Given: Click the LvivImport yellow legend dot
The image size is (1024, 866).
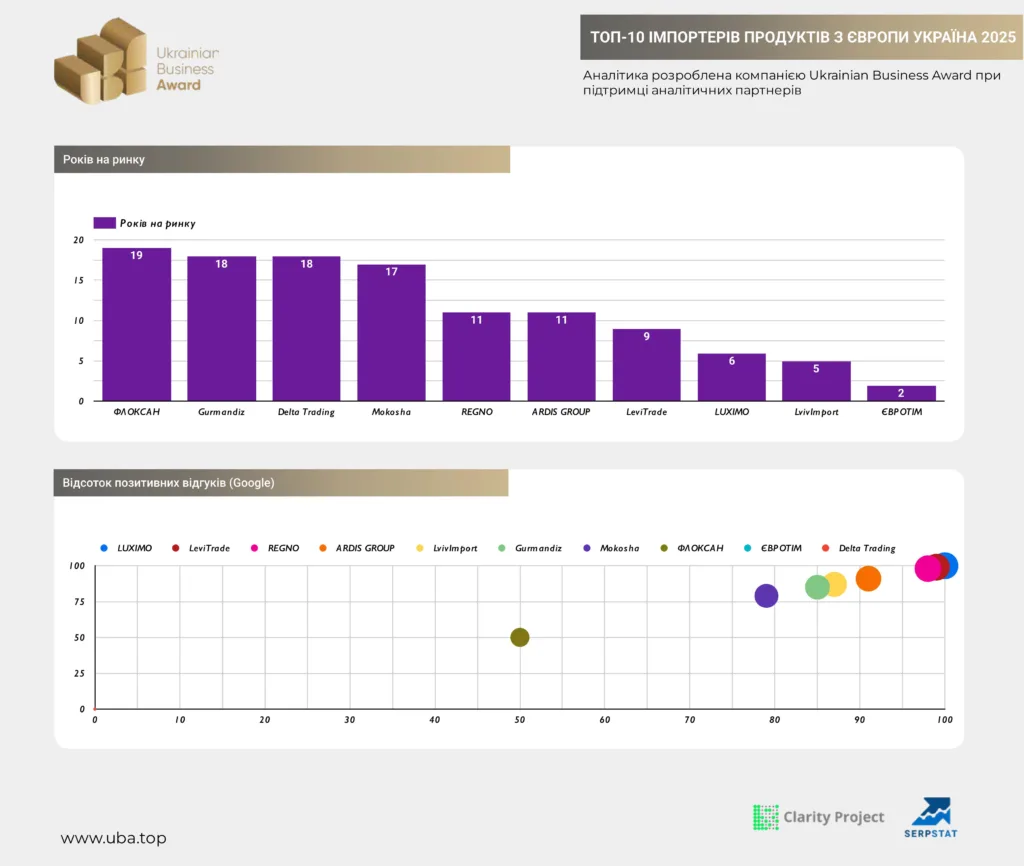Looking at the screenshot, I should coord(420,548).
